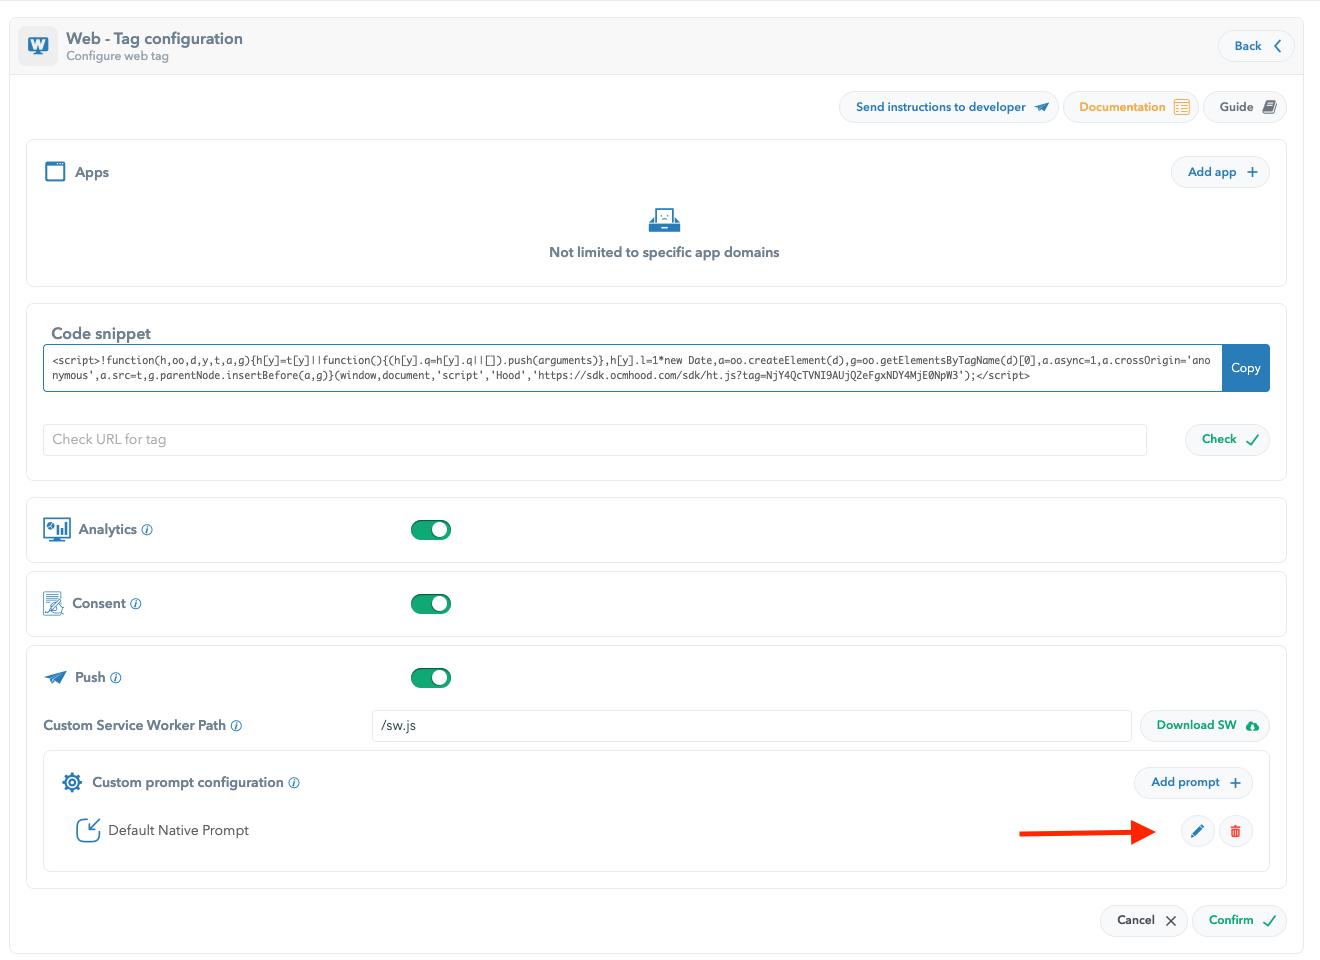Click the empty inbox icon
The image size is (1320, 960).
664,220
